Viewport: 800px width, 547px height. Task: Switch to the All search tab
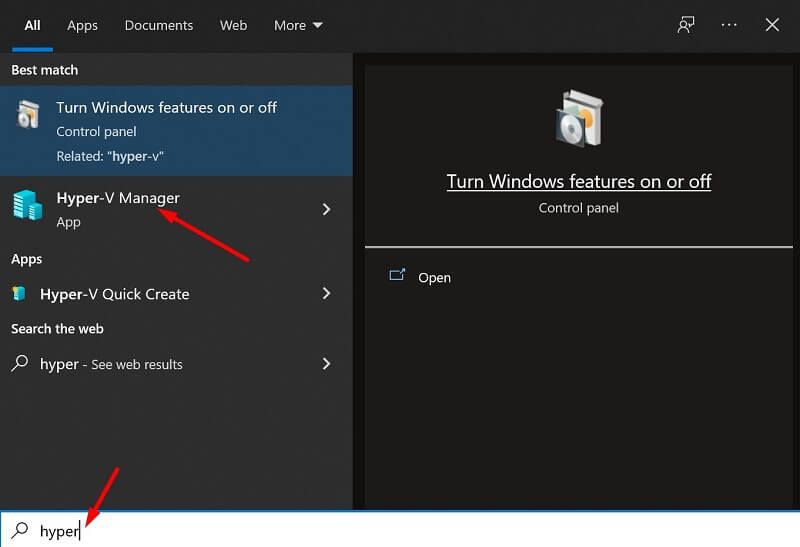click(x=32, y=26)
